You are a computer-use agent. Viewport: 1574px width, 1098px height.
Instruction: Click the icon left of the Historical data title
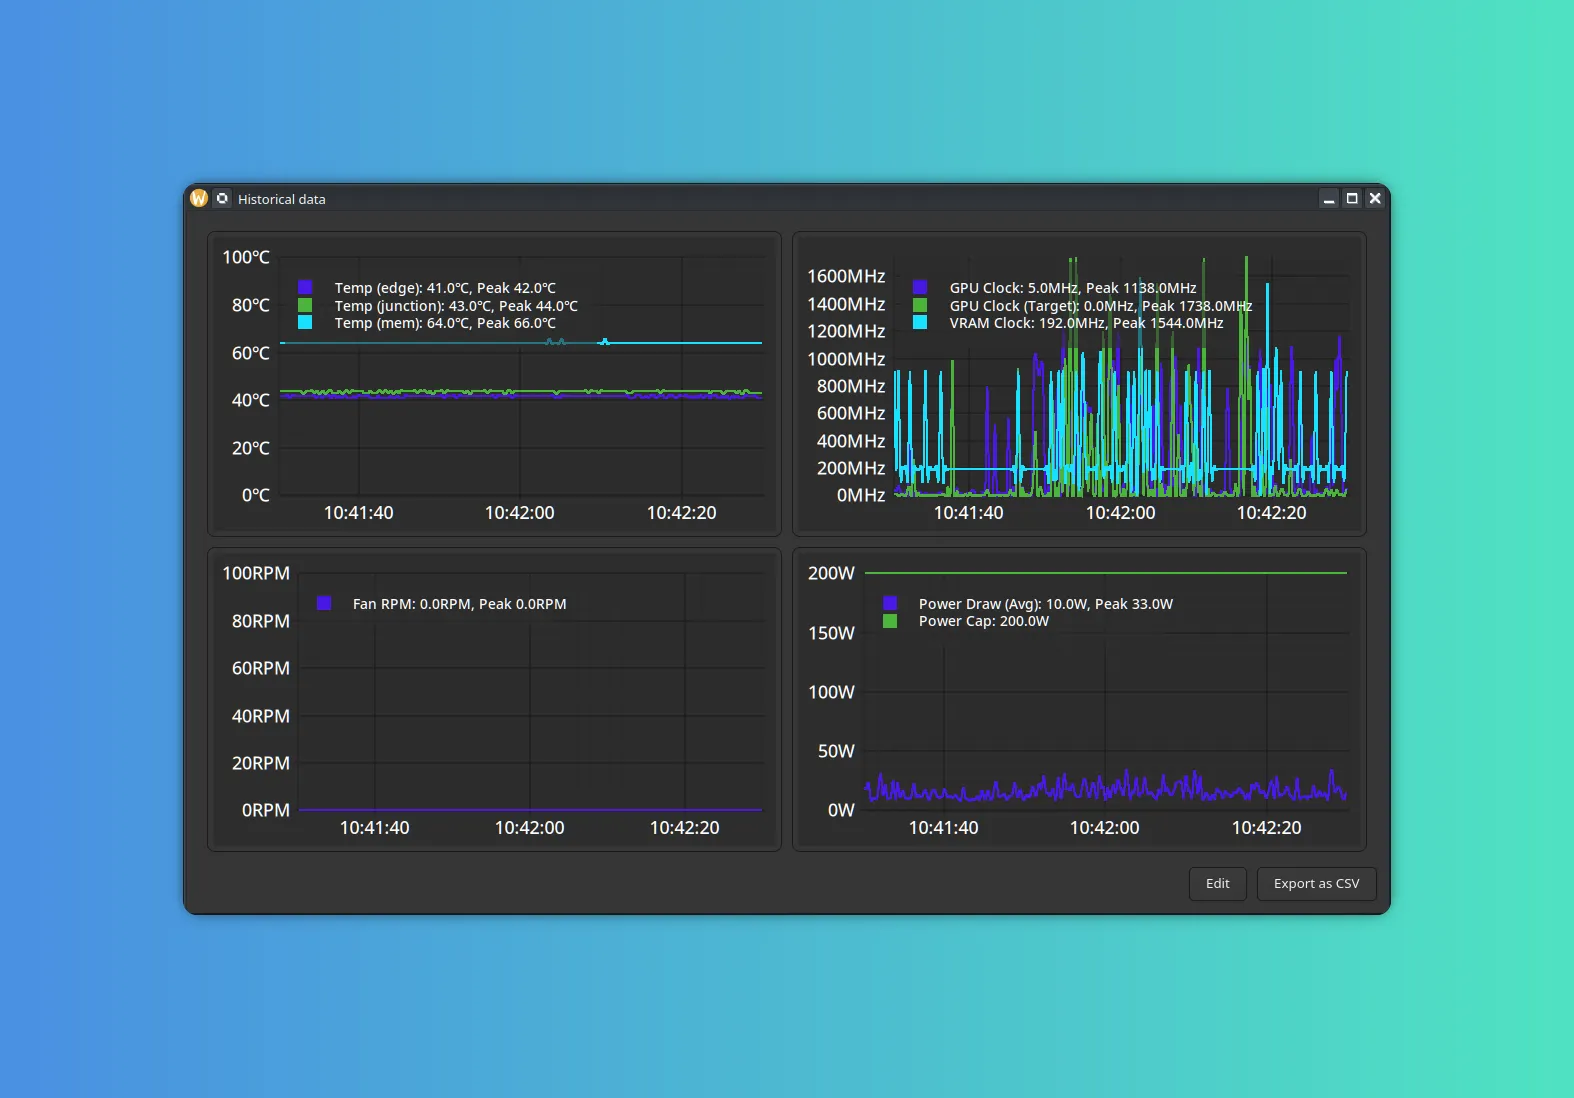click(x=222, y=198)
